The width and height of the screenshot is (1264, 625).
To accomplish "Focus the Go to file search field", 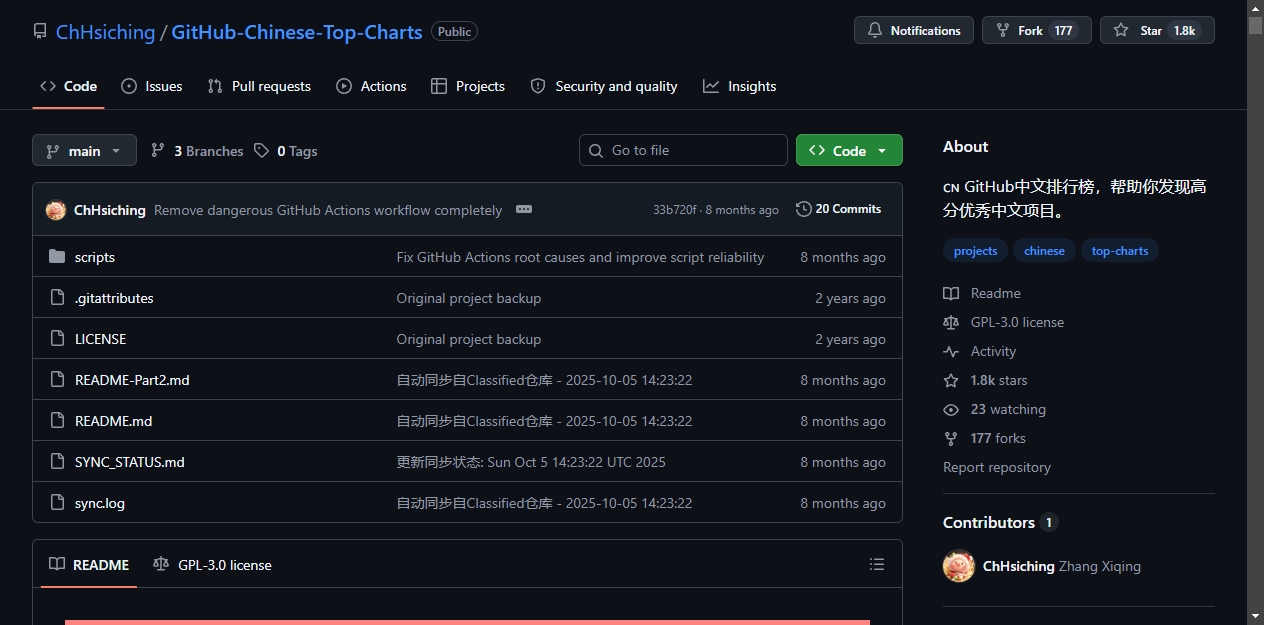I will 683,150.
